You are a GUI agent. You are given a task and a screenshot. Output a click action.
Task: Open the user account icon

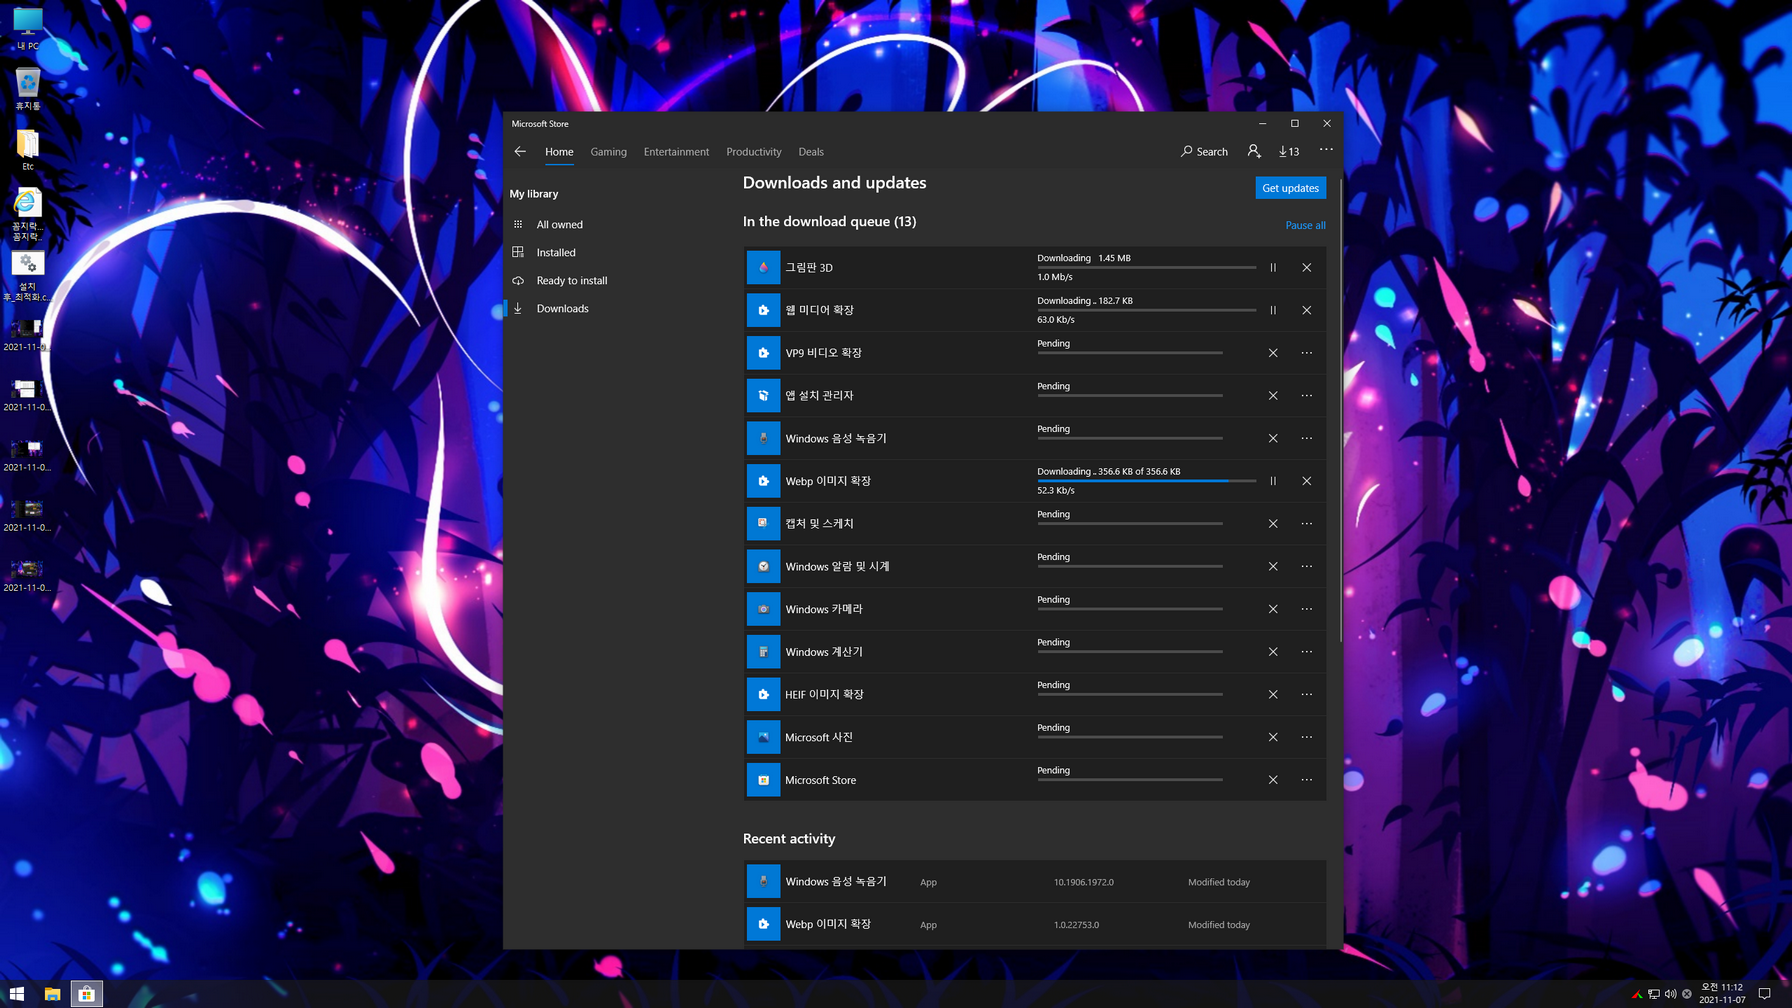1254,151
